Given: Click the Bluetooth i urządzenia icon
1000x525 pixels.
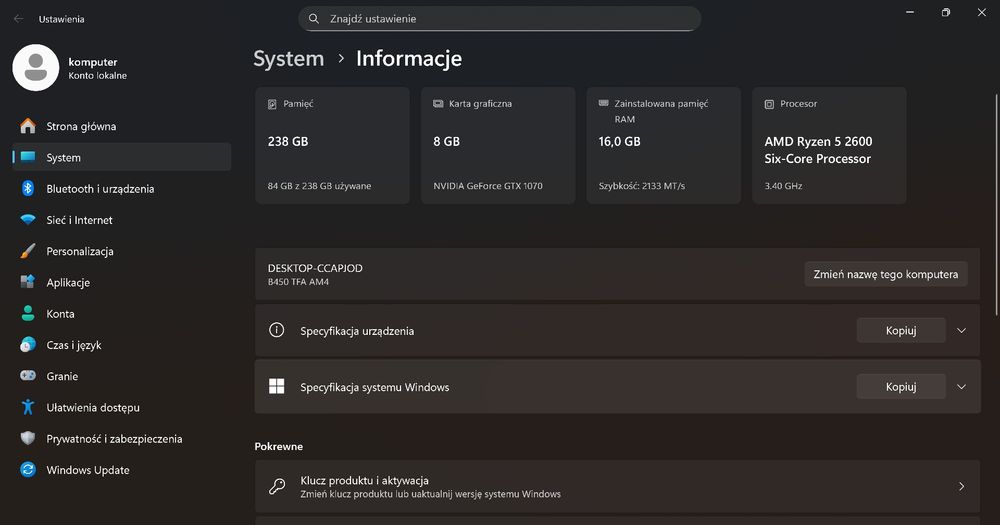Looking at the screenshot, I should pyautogui.click(x=28, y=189).
